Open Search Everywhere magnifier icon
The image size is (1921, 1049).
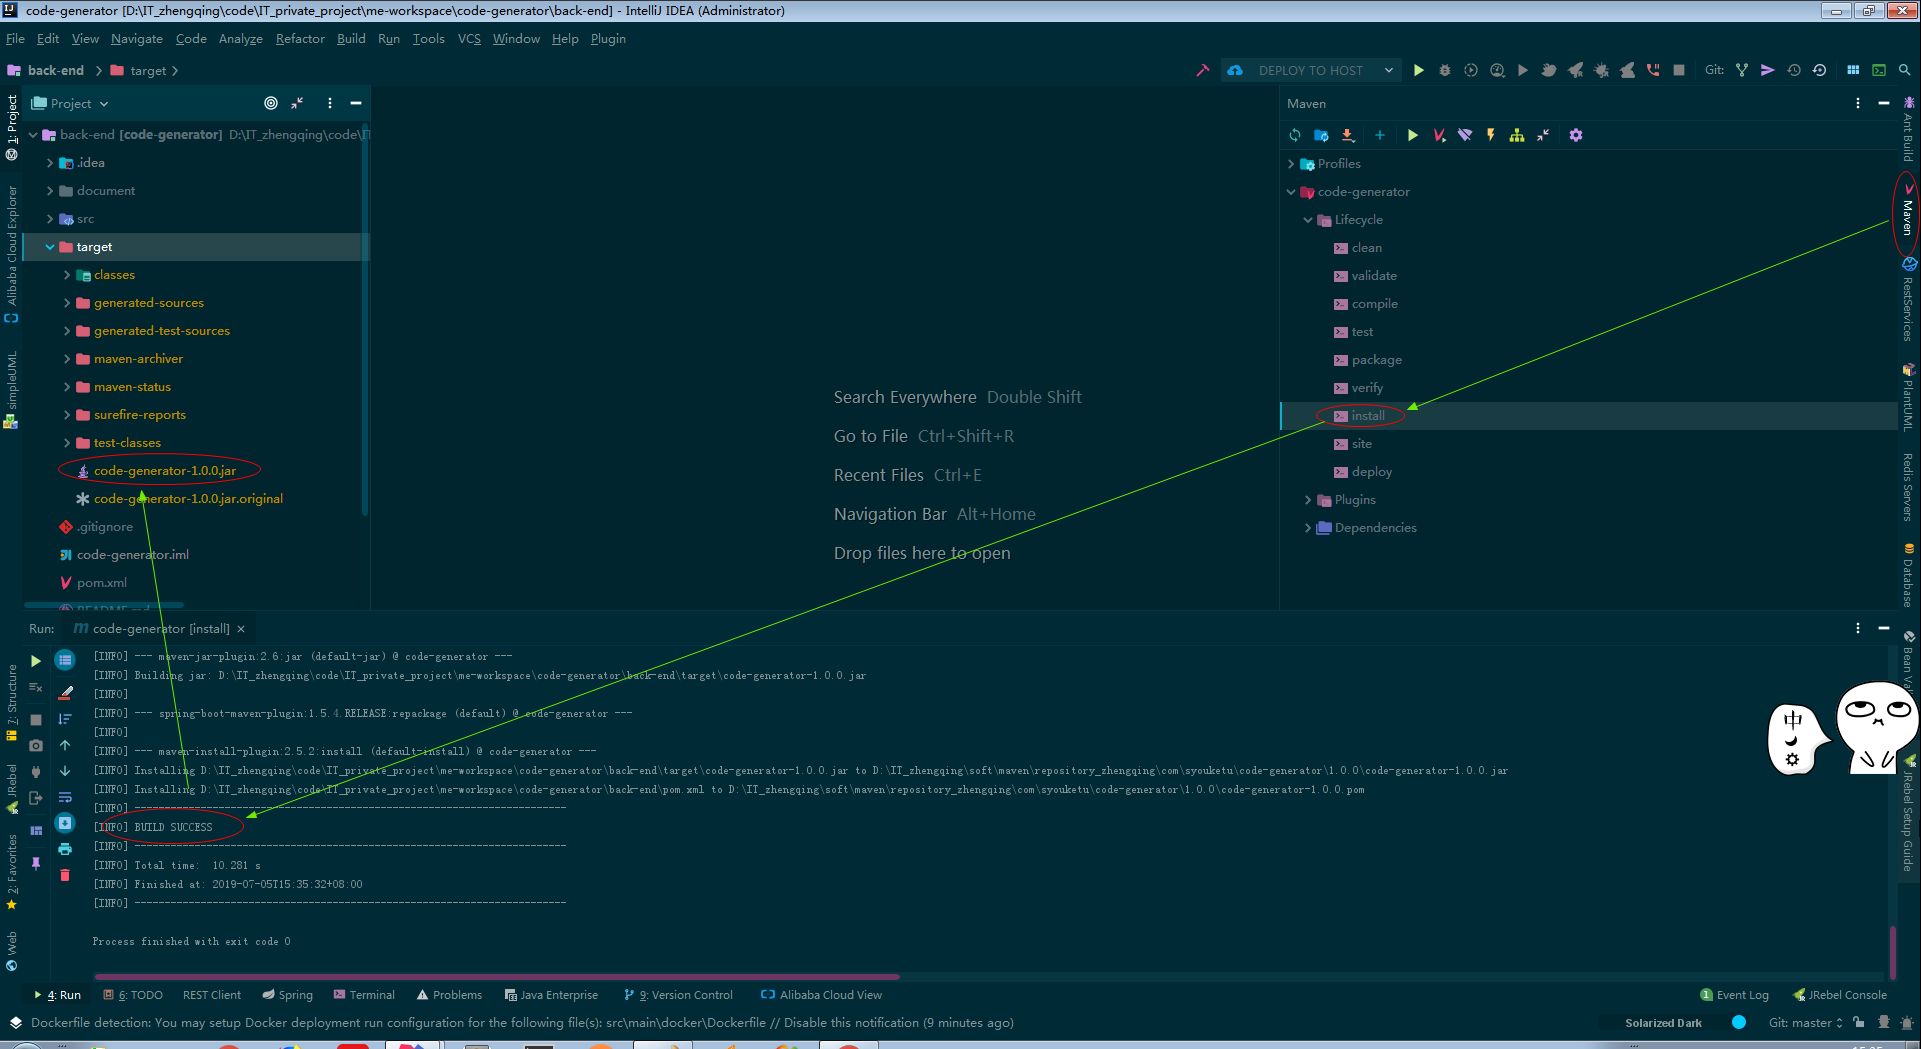[x=1905, y=70]
